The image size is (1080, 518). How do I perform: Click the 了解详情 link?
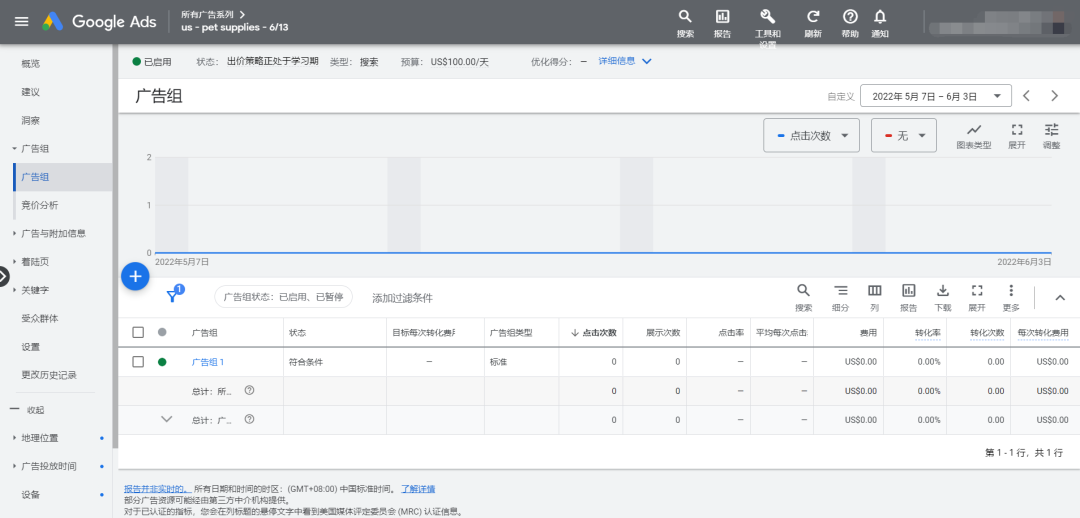coord(418,489)
